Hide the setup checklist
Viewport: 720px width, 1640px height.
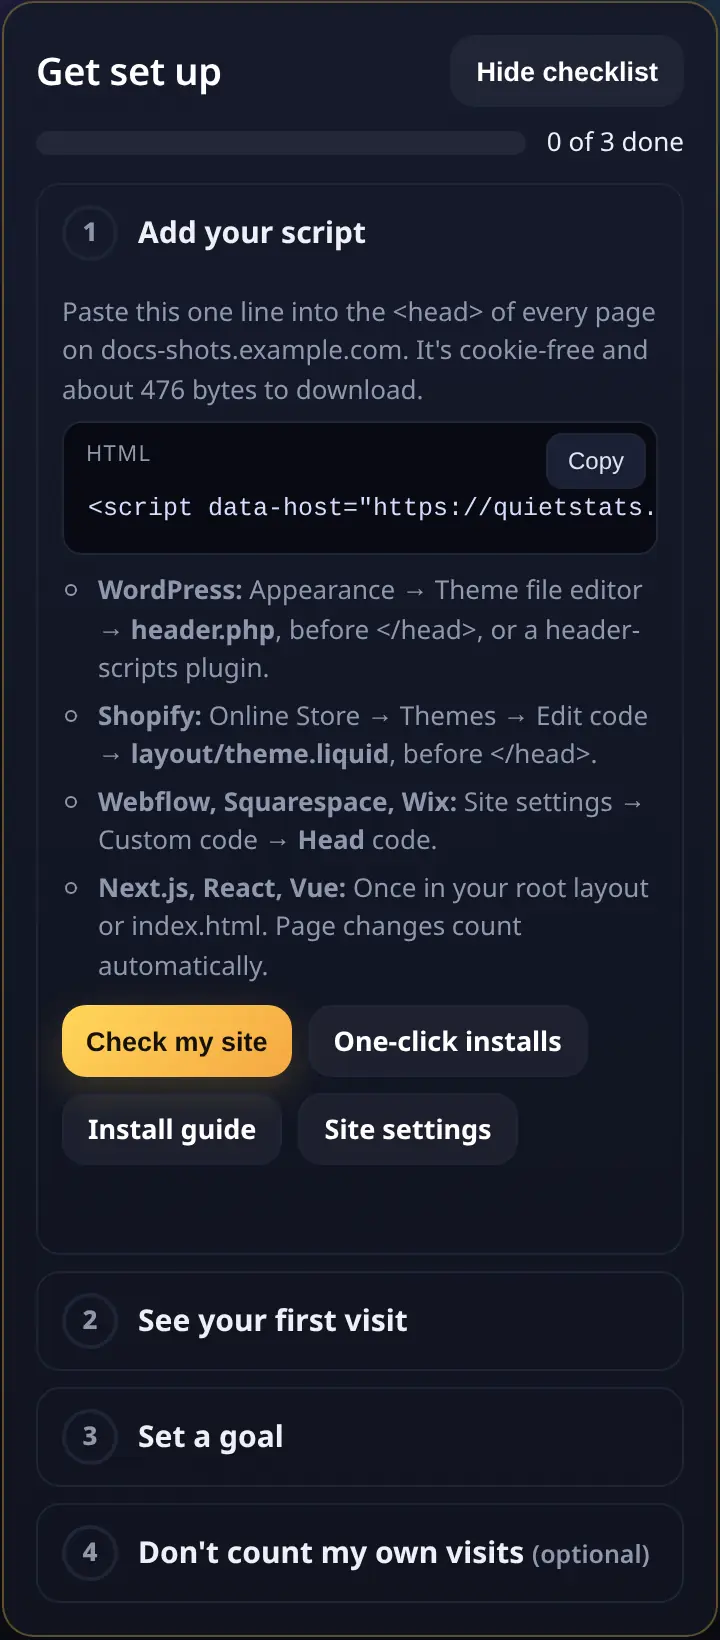567,72
